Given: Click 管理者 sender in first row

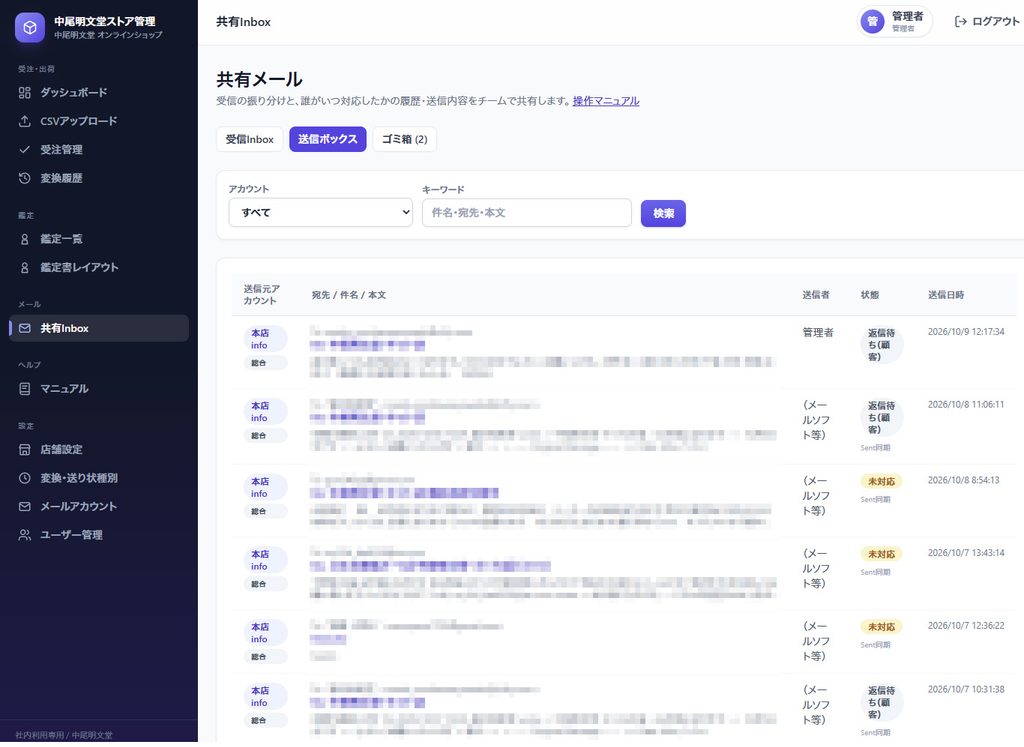Looking at the screenshot, I should tap(818, 333).
